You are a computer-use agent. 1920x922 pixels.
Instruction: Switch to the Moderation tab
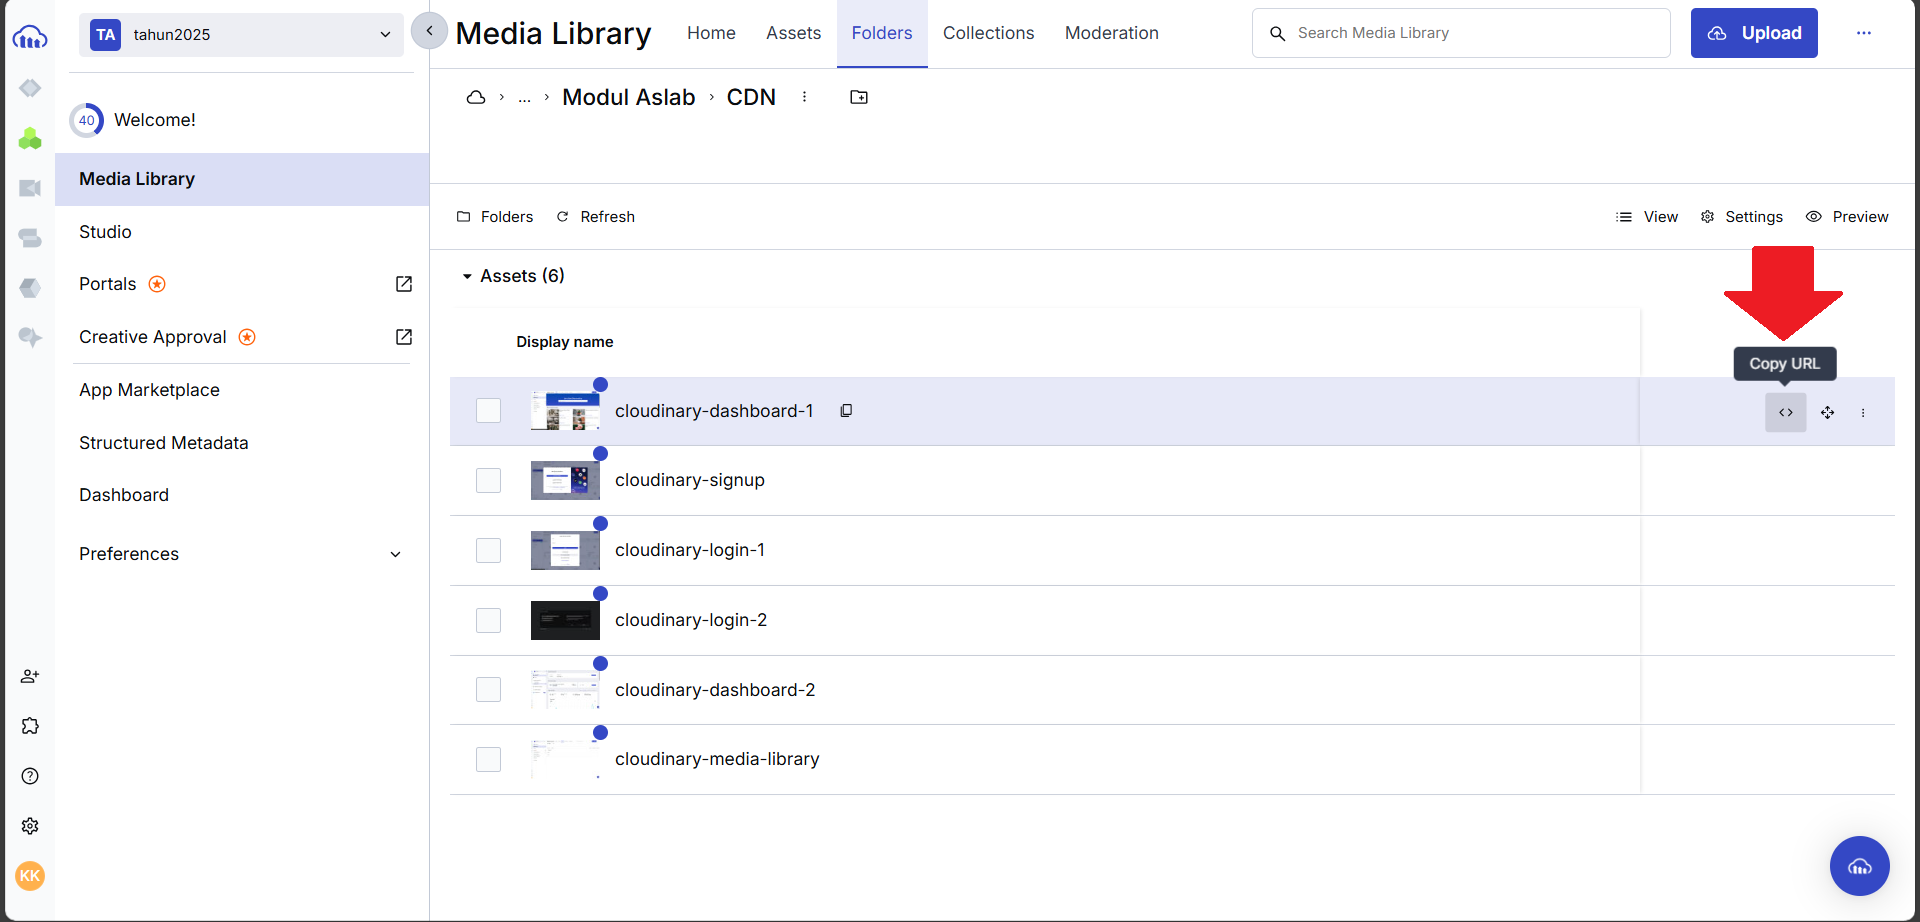tap(1111, 33)
